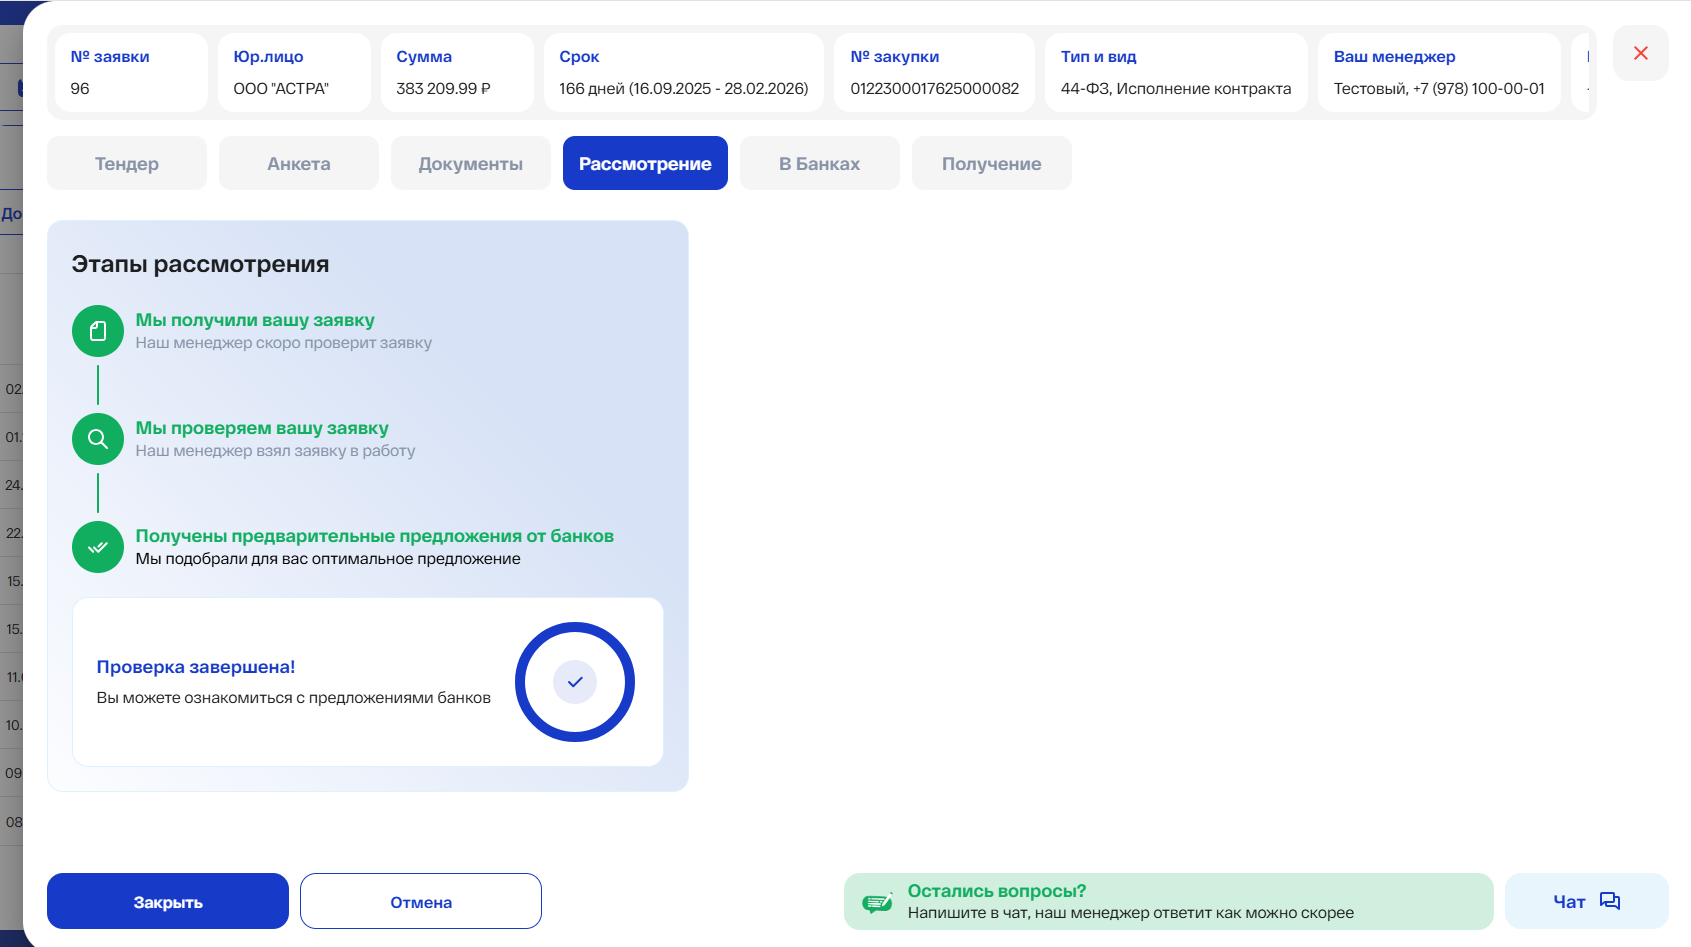1691x947 pixels.
Task: Click the magnifier icon for application review
Action: tap(98, 439)
